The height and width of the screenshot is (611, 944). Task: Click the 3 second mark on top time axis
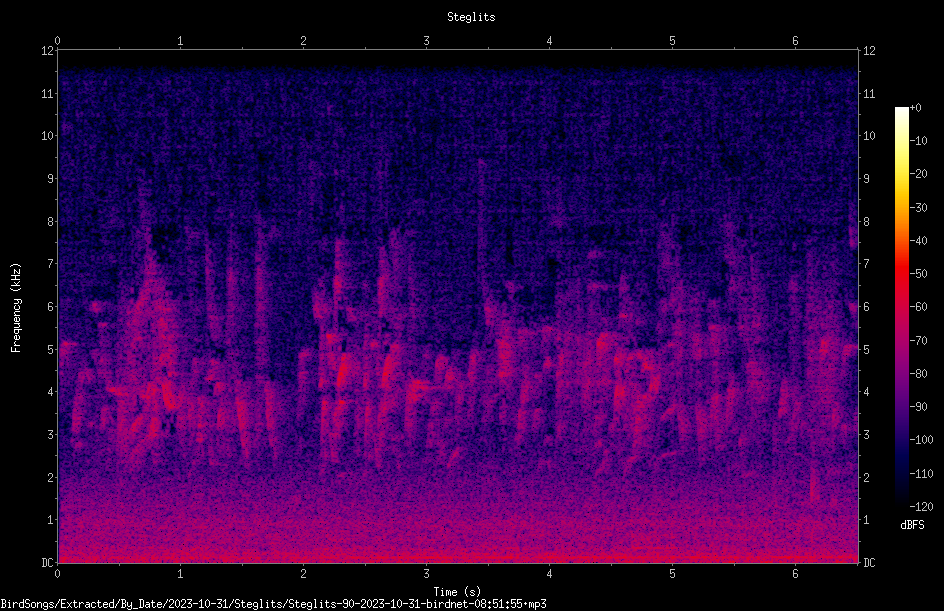[426, 41]
